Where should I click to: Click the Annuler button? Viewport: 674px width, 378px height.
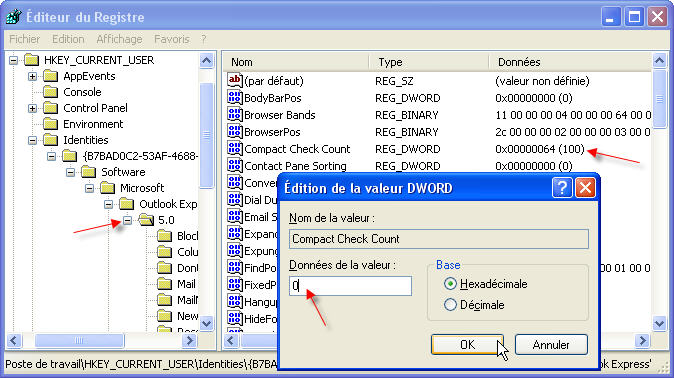click(551, 344)
